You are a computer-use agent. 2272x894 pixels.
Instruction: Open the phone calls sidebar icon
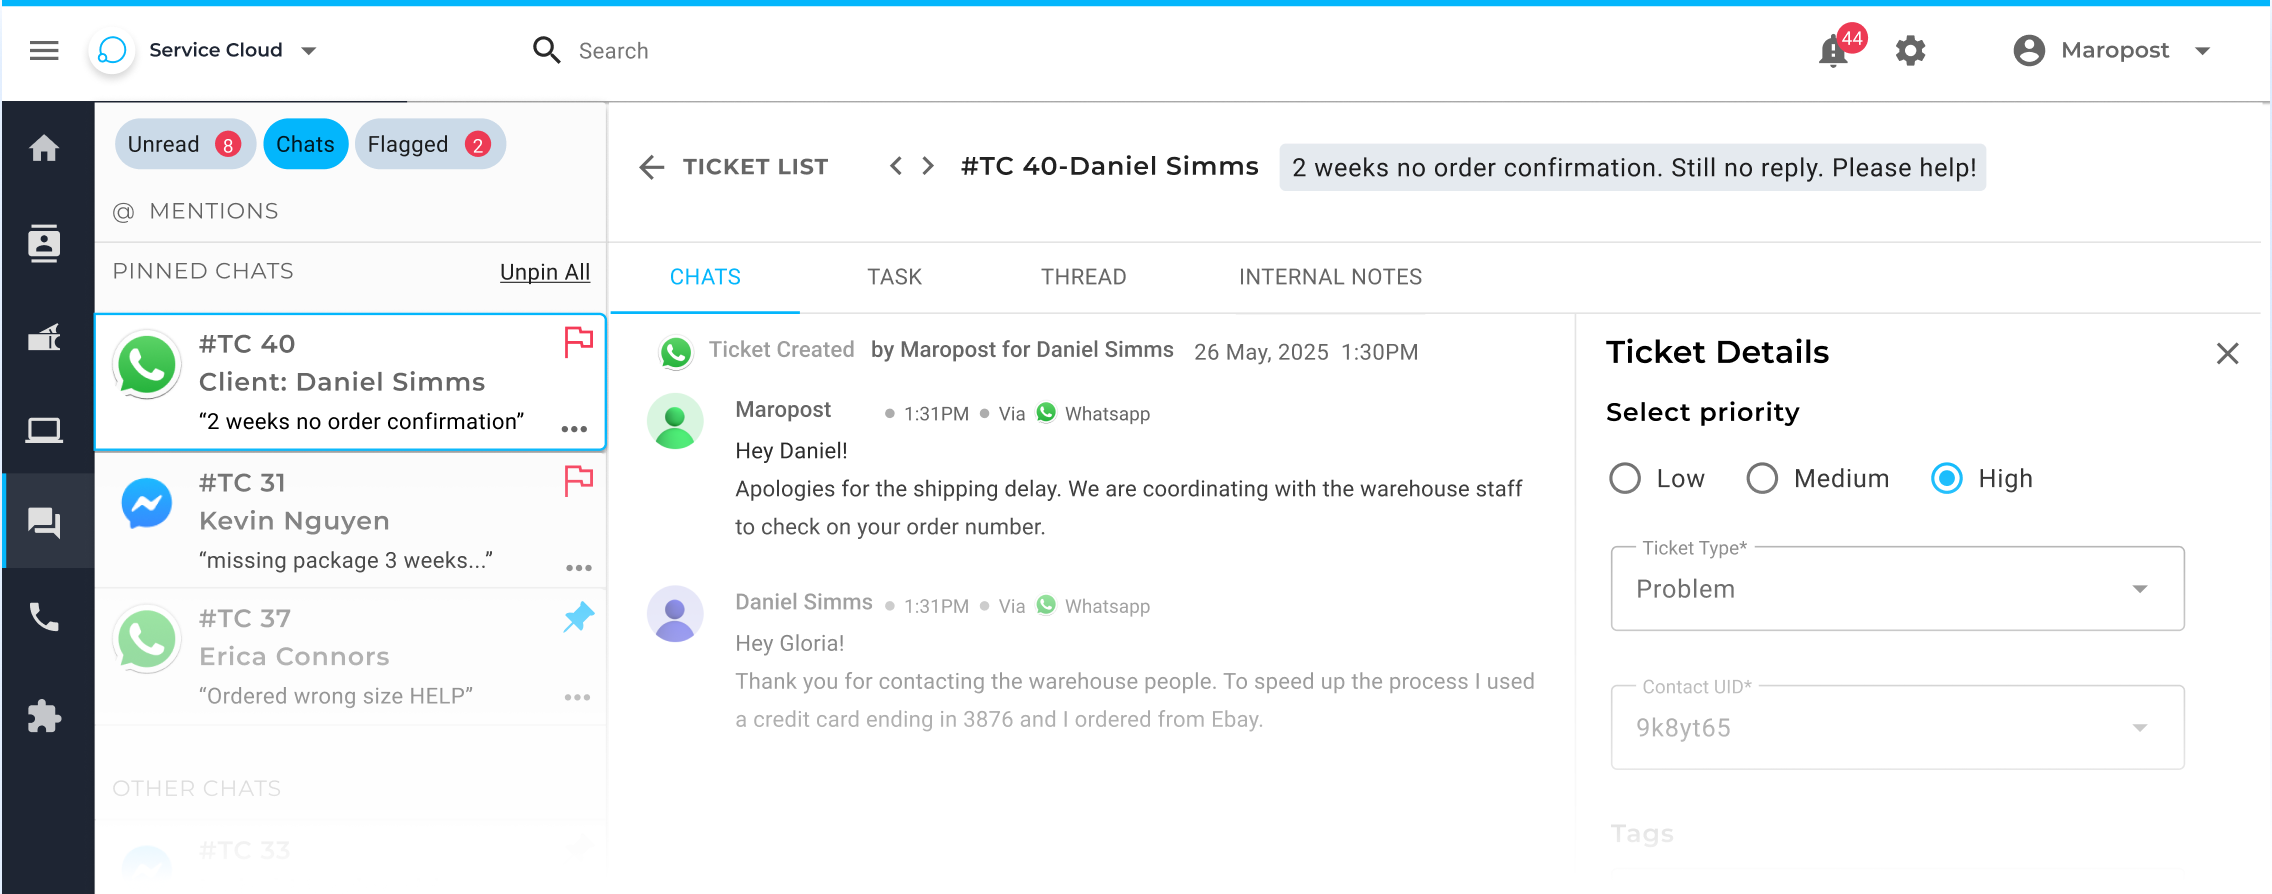pyautogui.click(x=44, y=617)
